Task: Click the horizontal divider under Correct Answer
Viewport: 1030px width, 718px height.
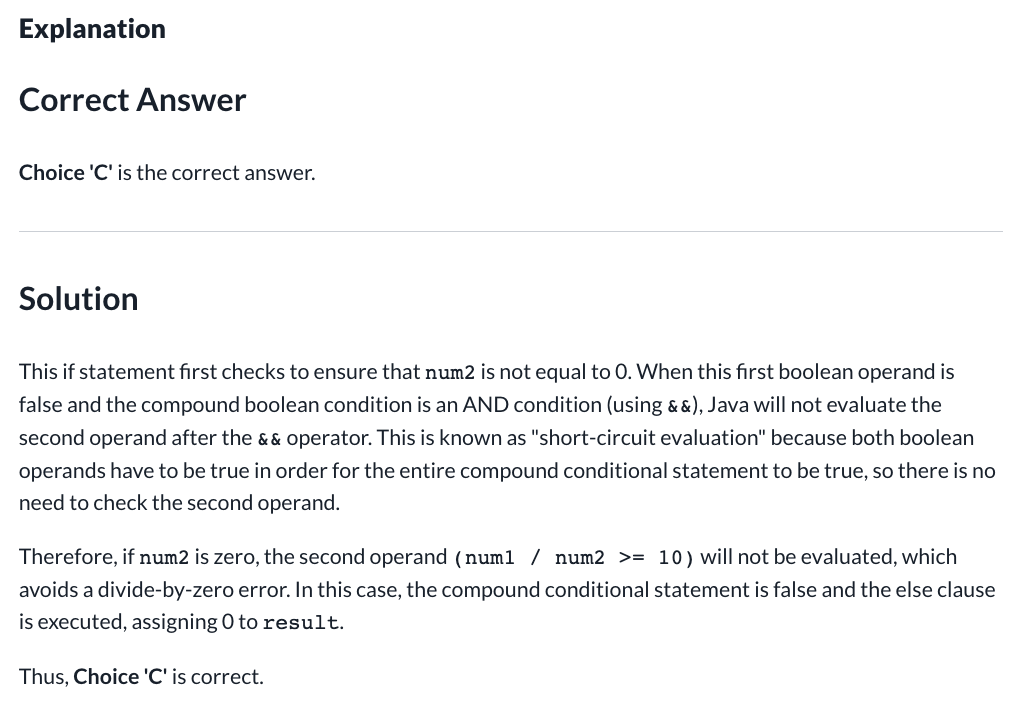Action: tap(510, 231)
